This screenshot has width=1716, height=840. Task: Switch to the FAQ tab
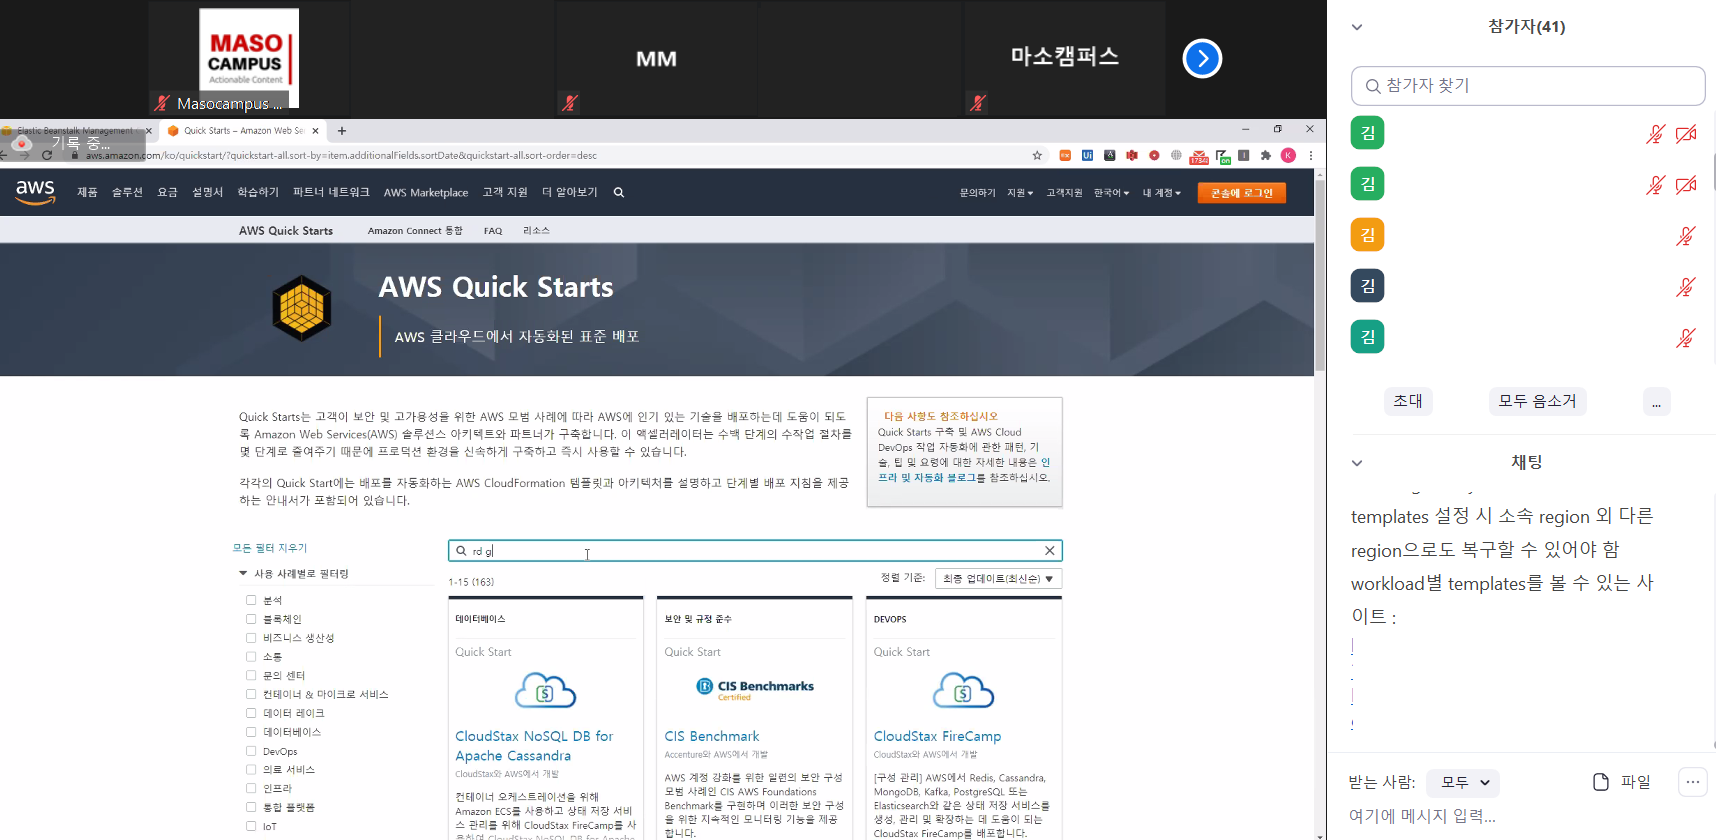tap(493, 231)
